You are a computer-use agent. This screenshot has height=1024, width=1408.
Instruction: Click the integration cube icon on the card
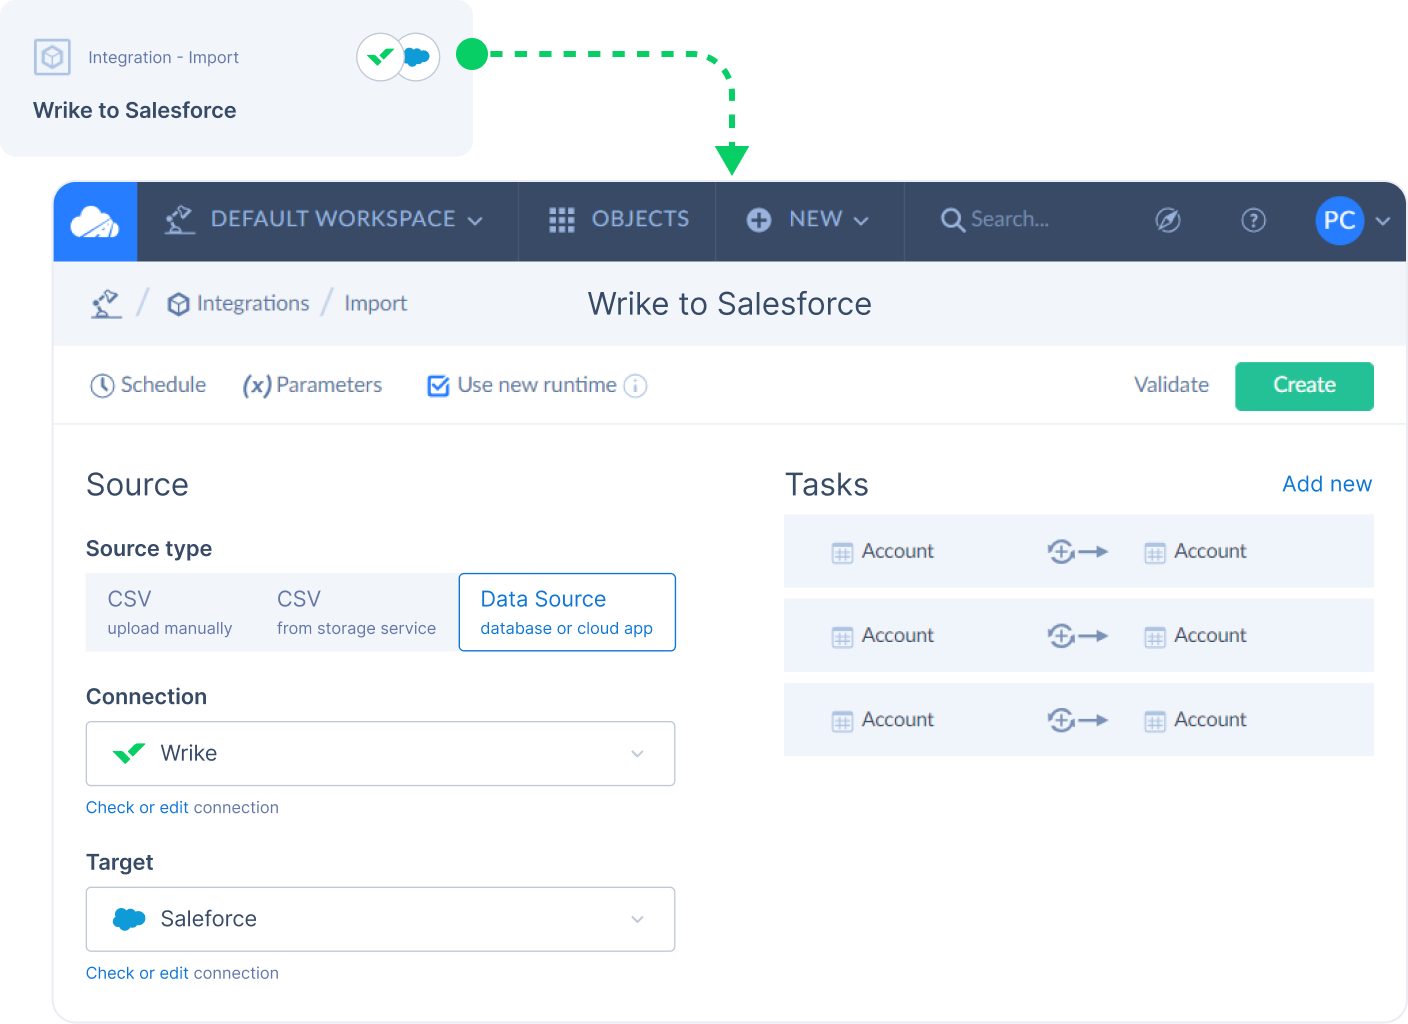tap(52, 57)
